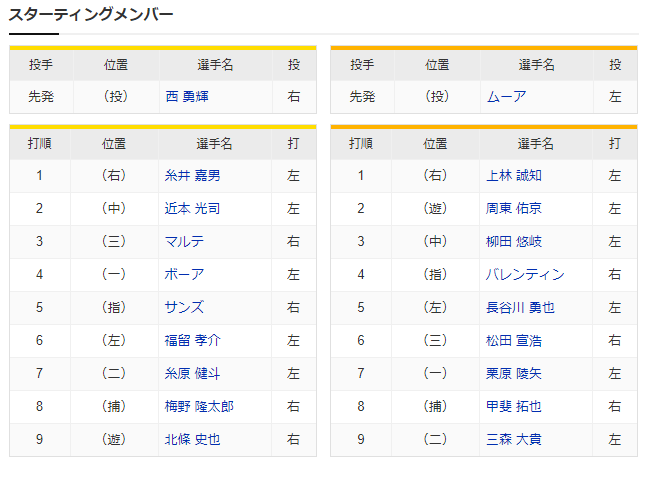View 松田 宣浩 player link
Screen dimensions: 651x478
click(514, 341)
